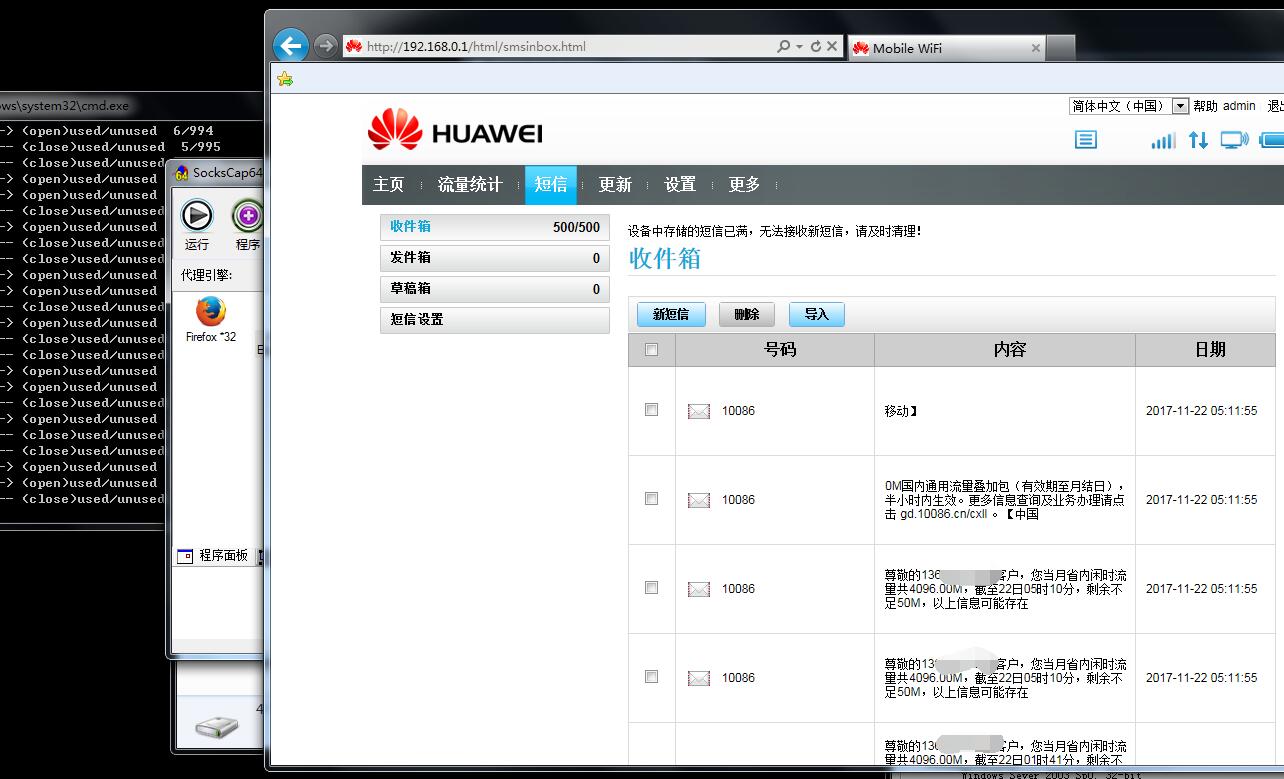The width and height of the screenshot is (1284, 779).
Task: Check the box for the fourth 10086 message
Action: [652, 677]
